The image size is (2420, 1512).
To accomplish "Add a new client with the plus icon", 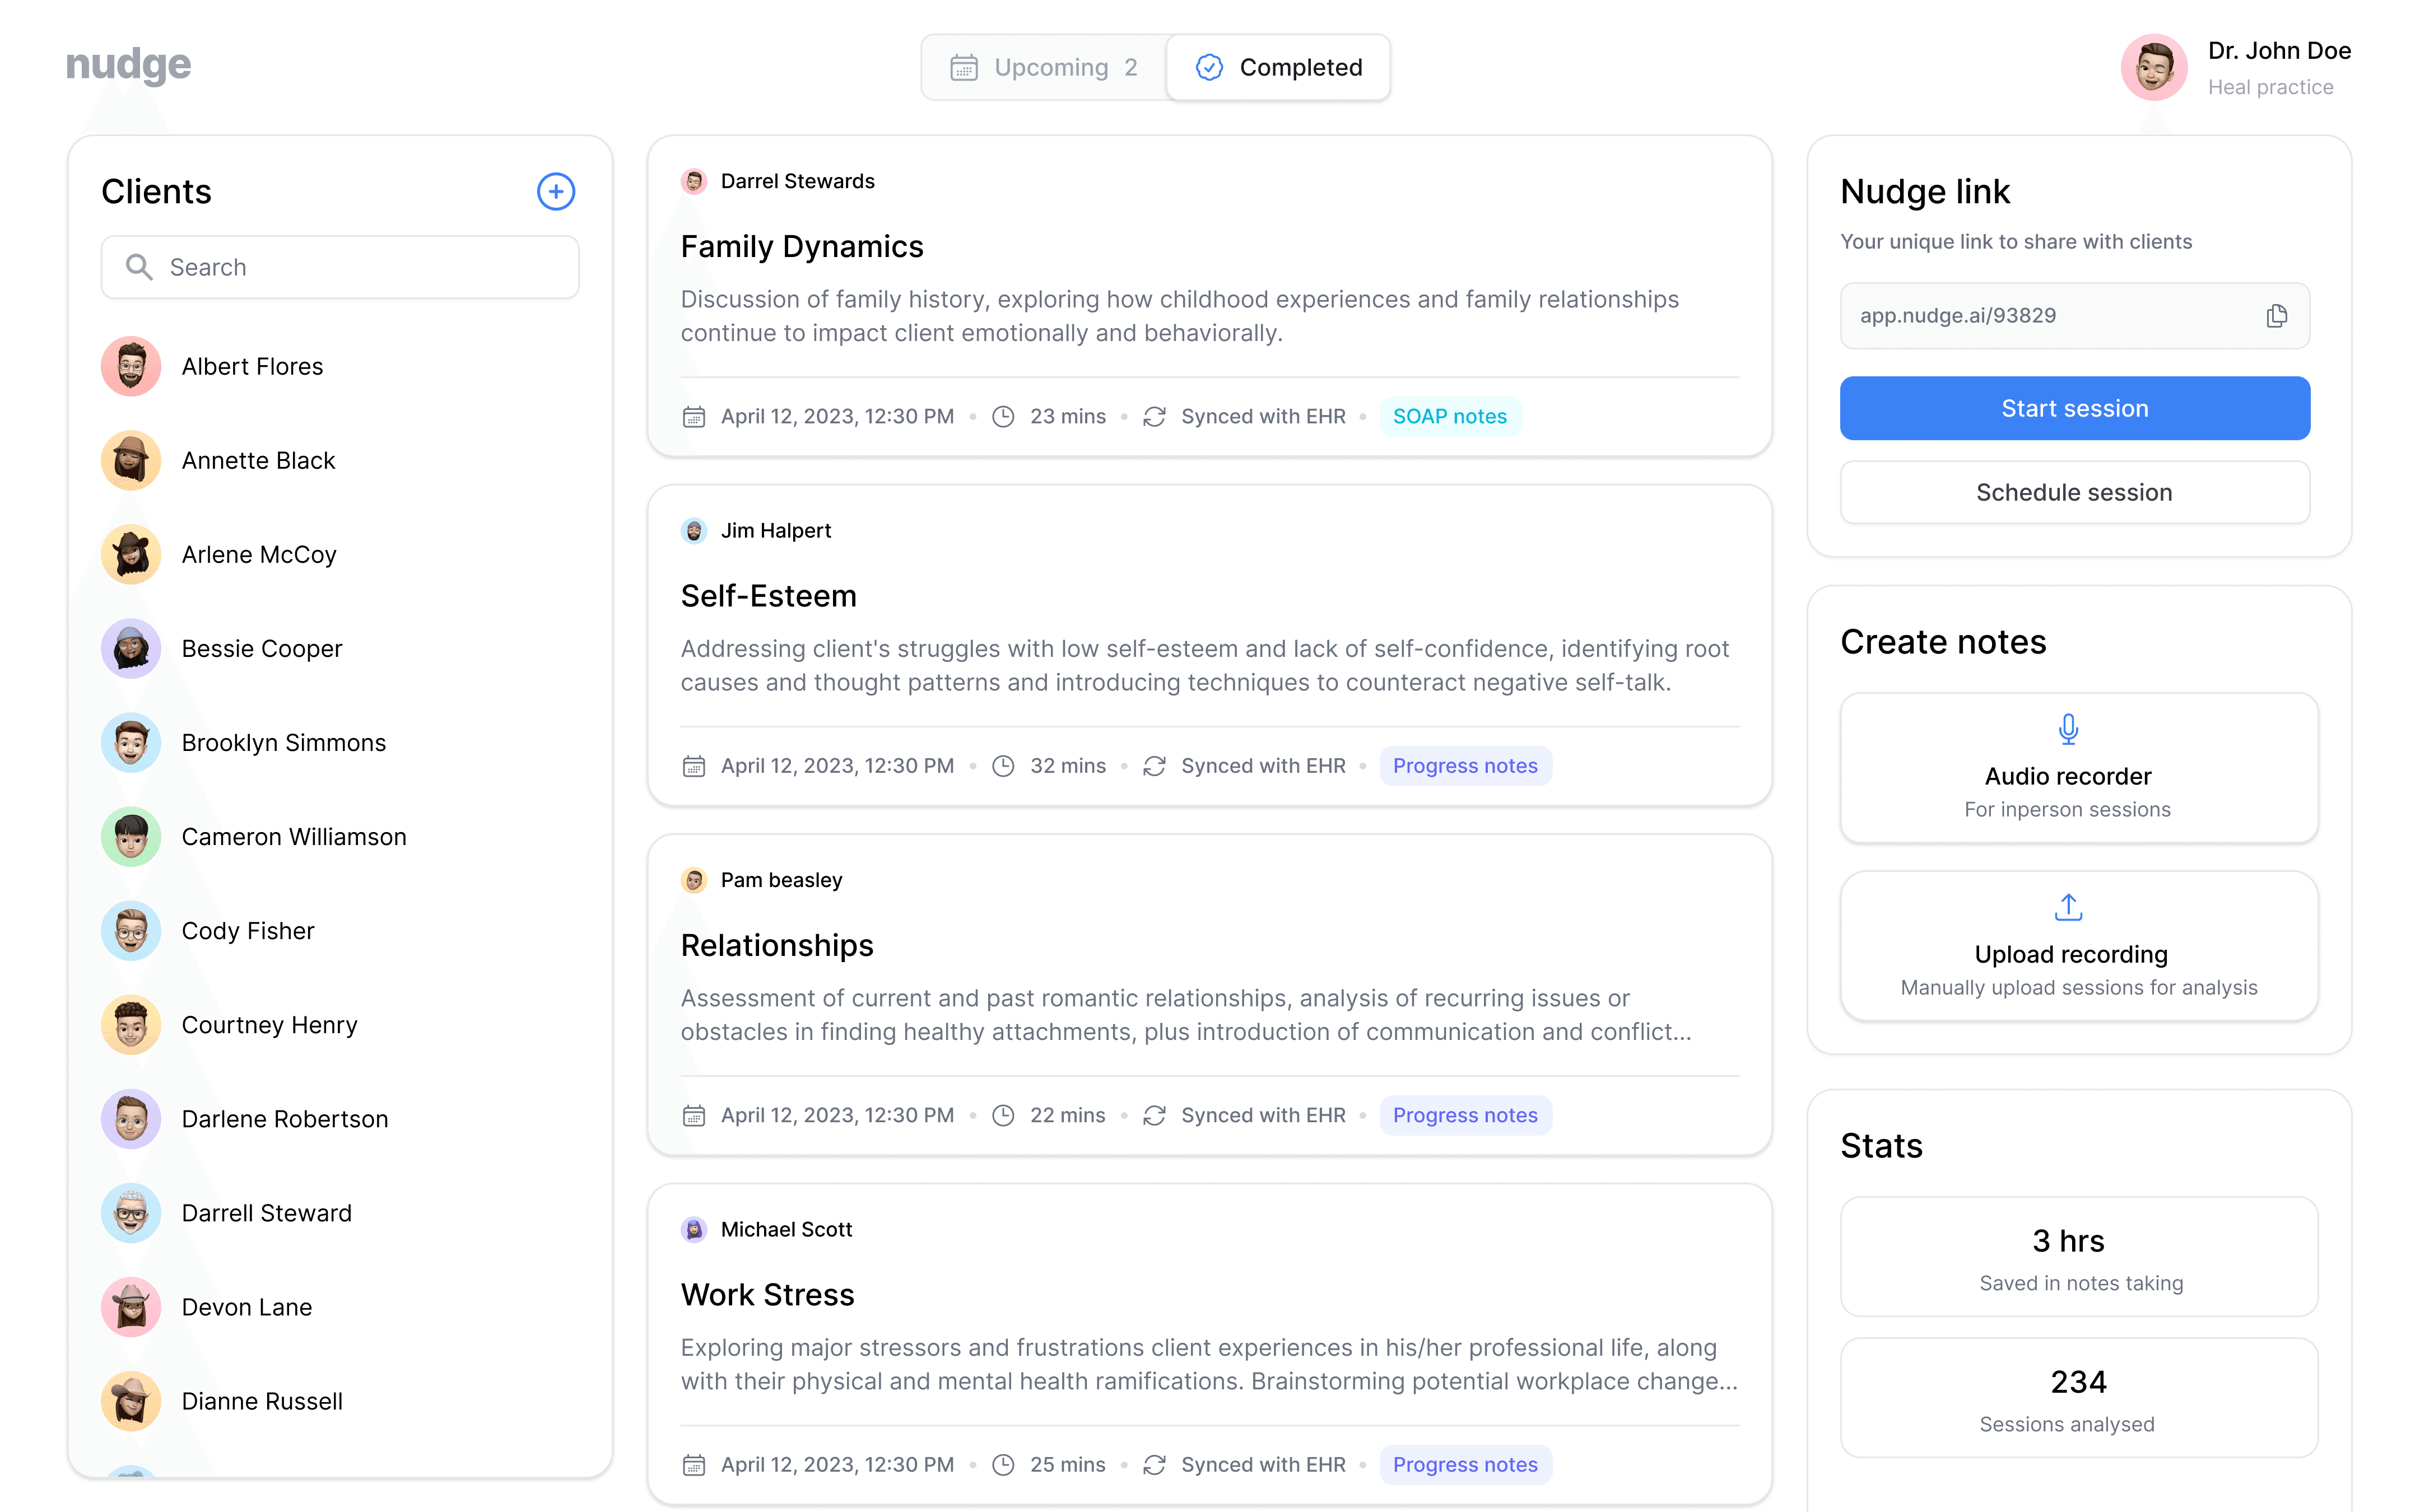I will click(x=556, y=191).
